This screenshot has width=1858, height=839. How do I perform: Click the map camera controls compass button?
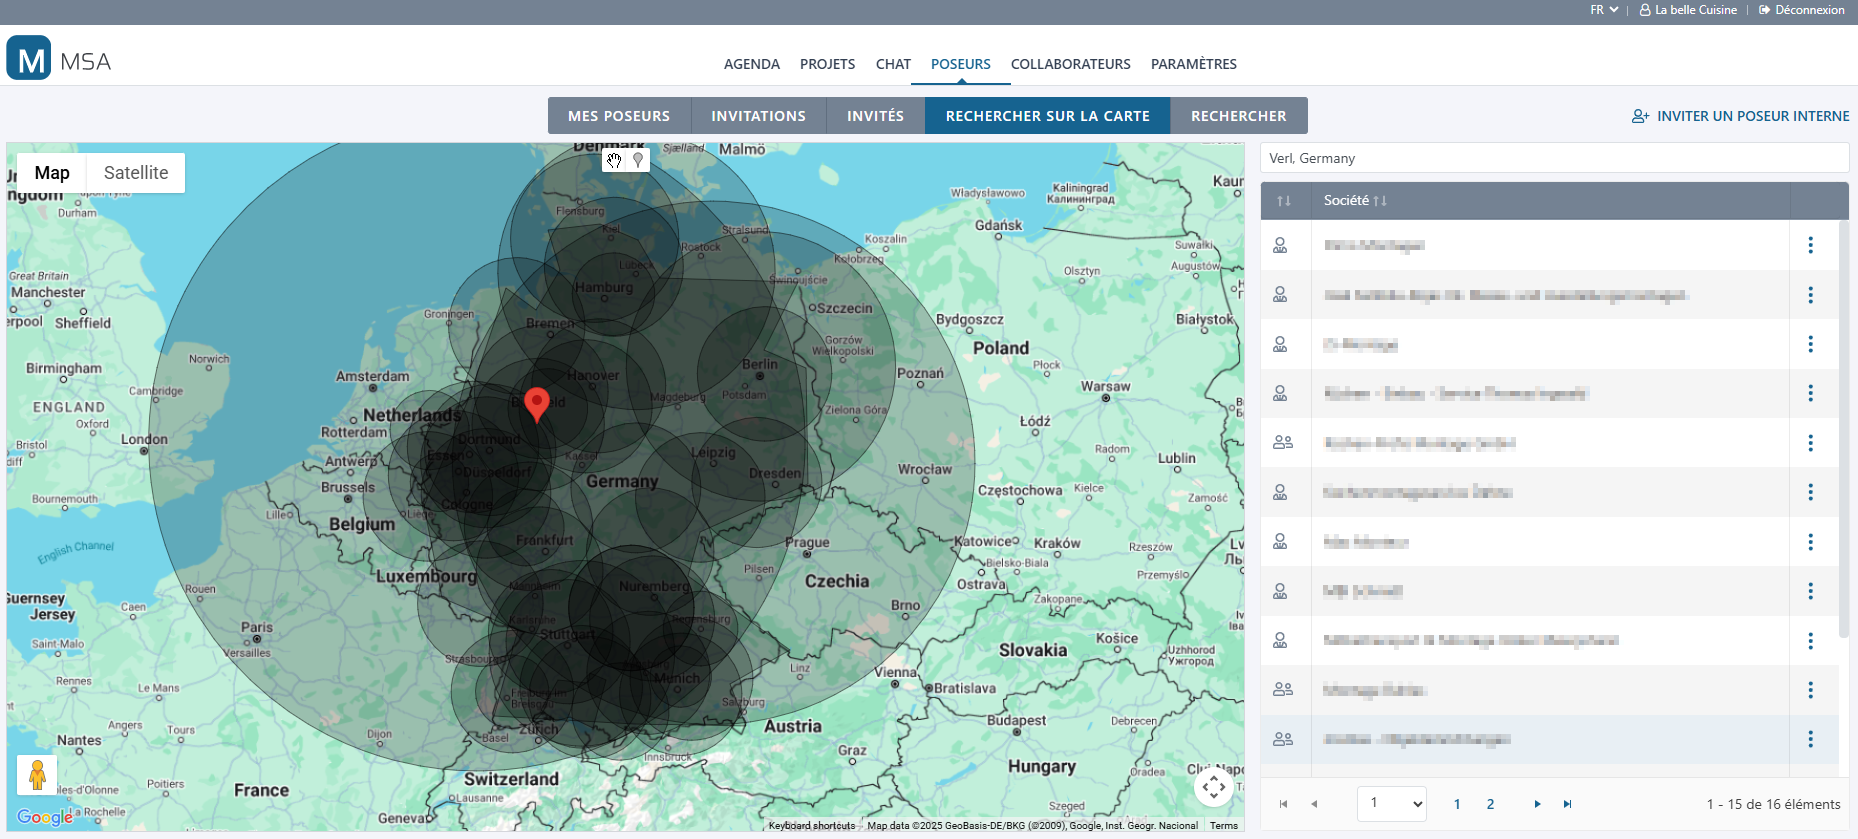[1213, 787]
